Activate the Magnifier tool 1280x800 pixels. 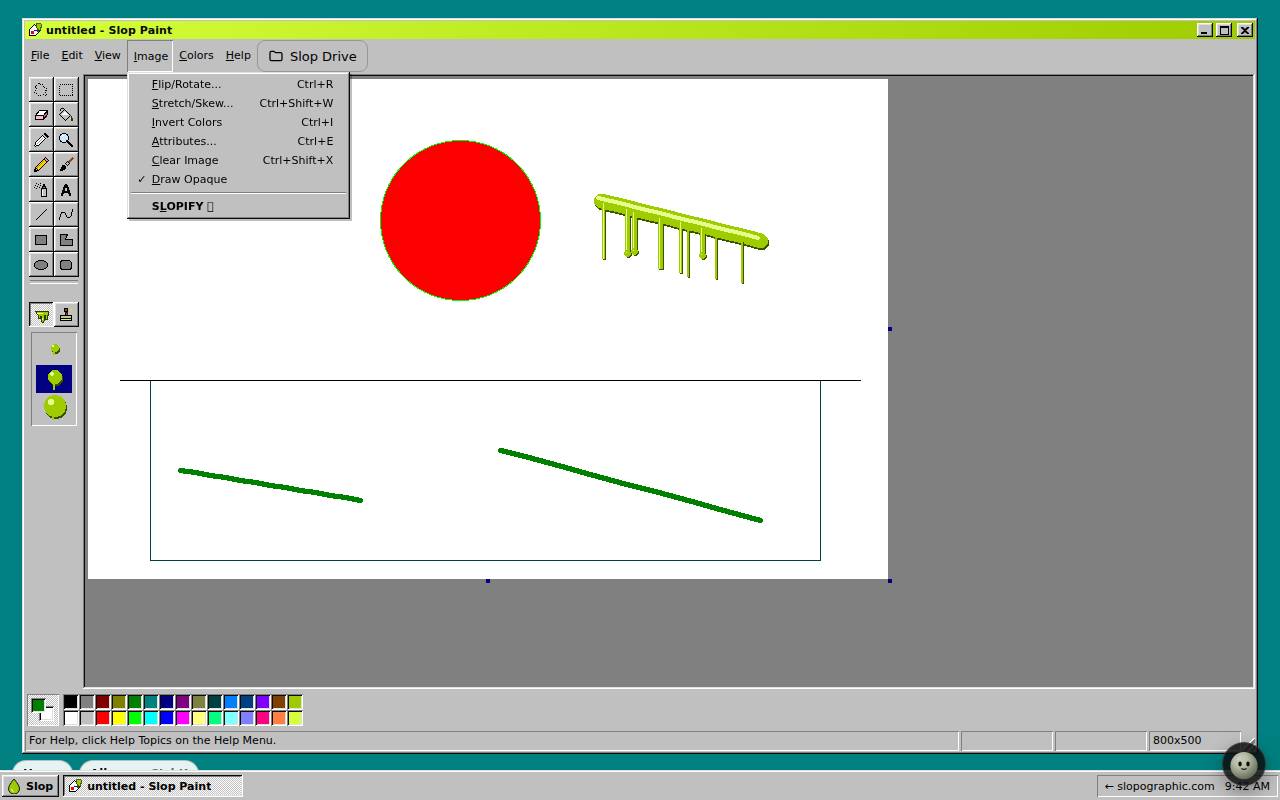pyautogui.click(x=66, y=139)
